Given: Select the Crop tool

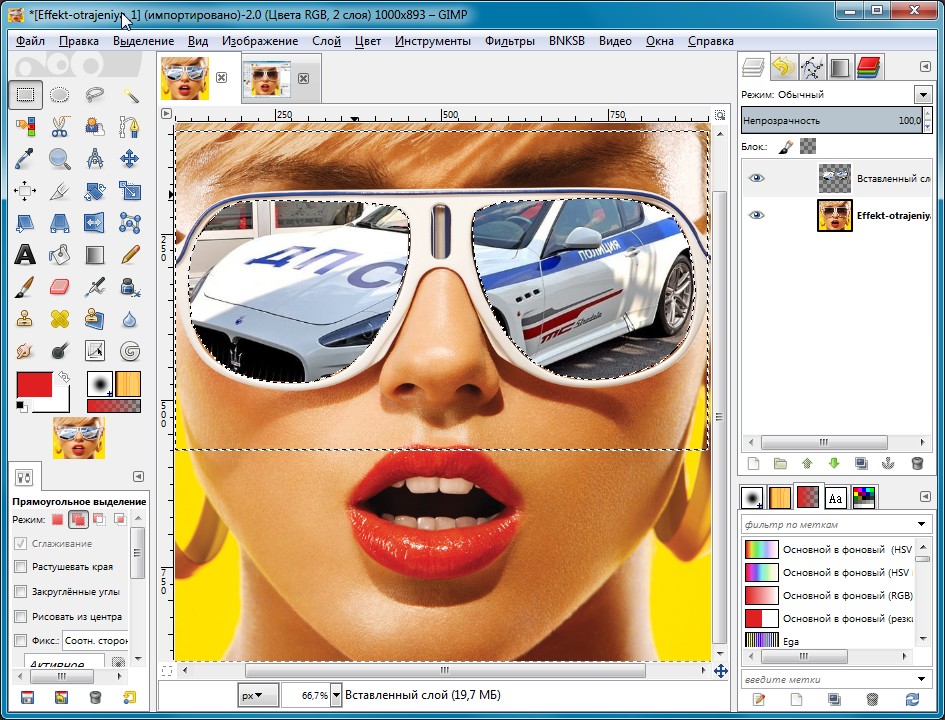Looking at the screenshot, I should (x=60, y=191).
